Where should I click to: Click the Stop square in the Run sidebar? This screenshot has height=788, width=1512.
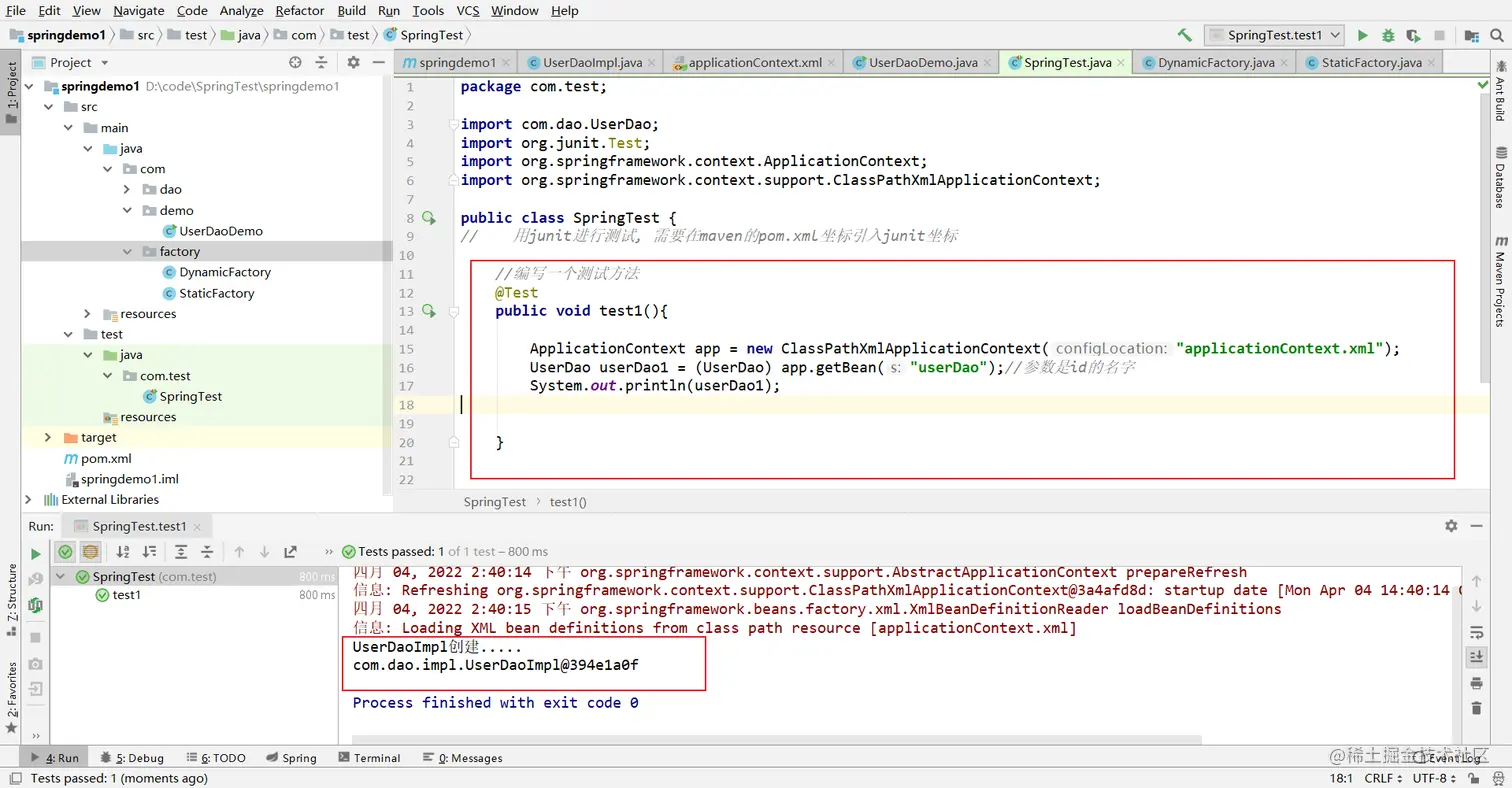[36, 637]
